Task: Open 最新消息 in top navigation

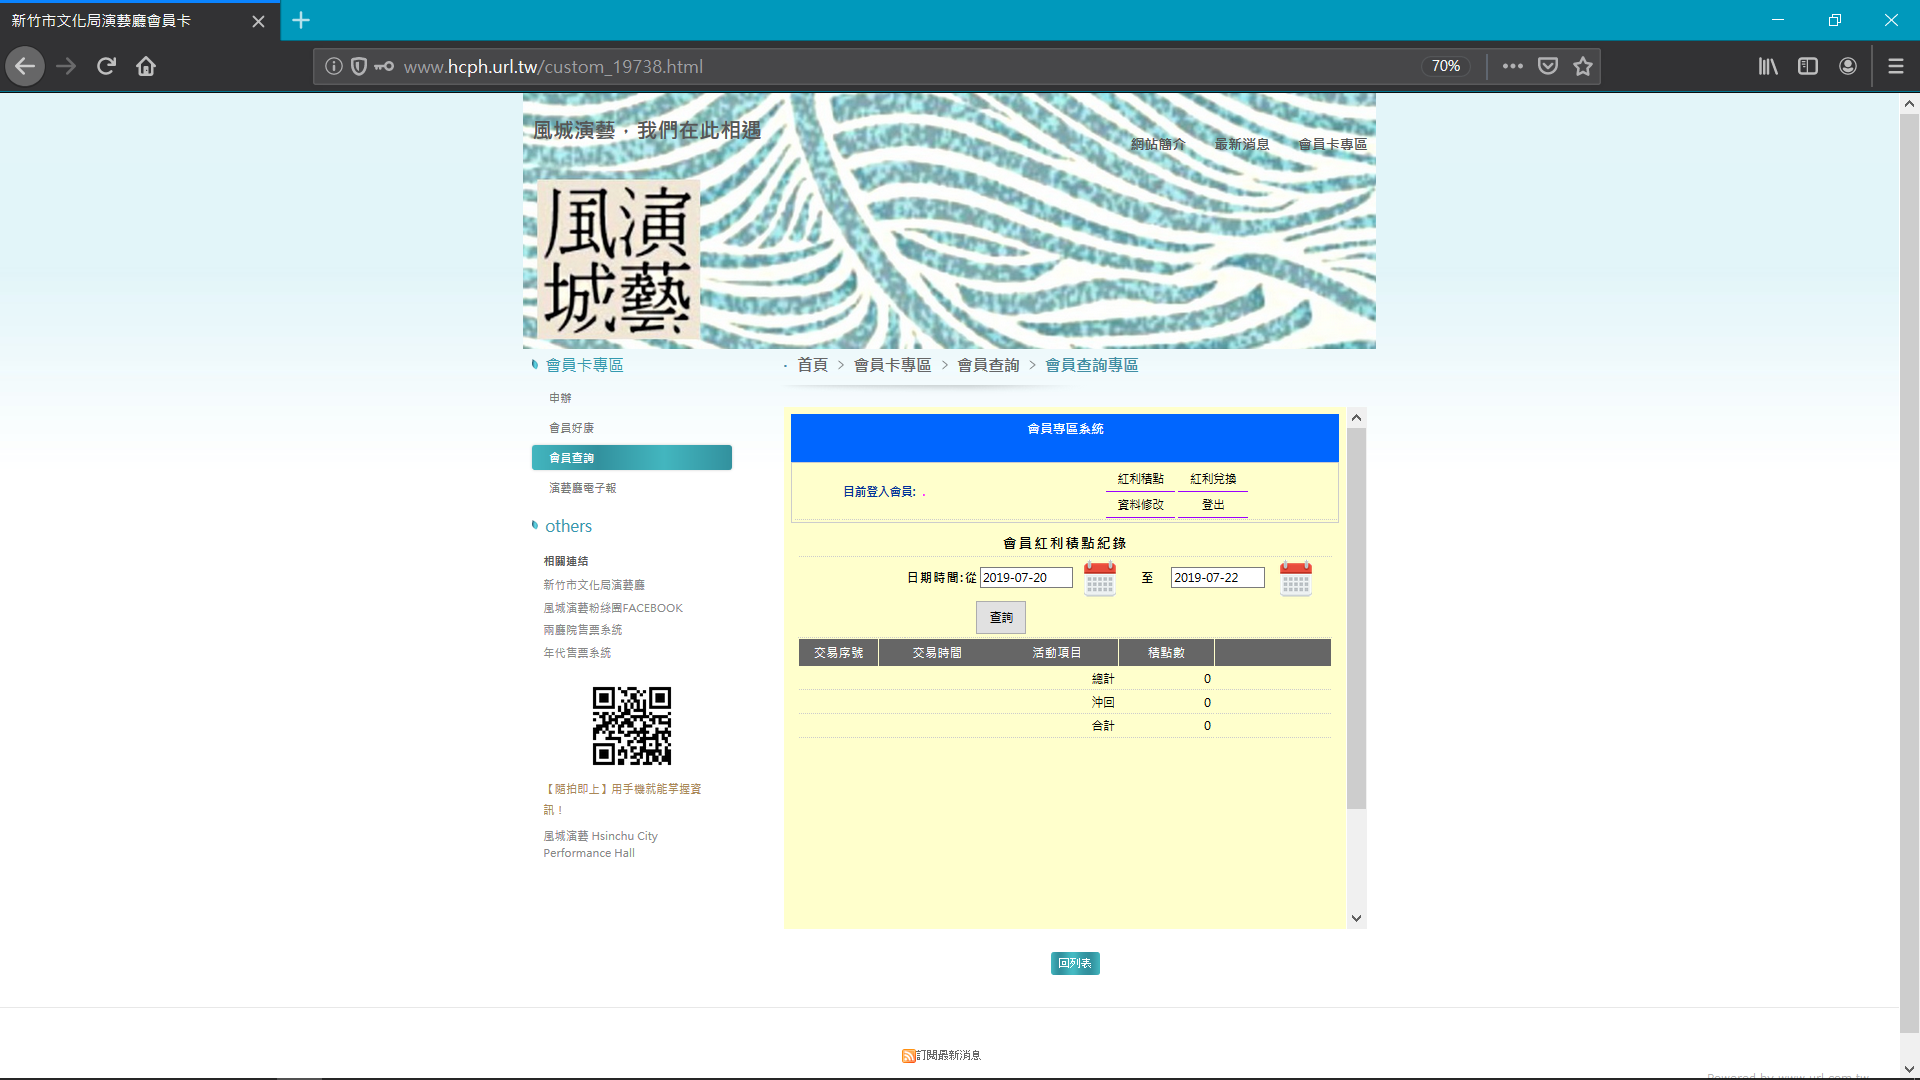Action: (1242, 144)
